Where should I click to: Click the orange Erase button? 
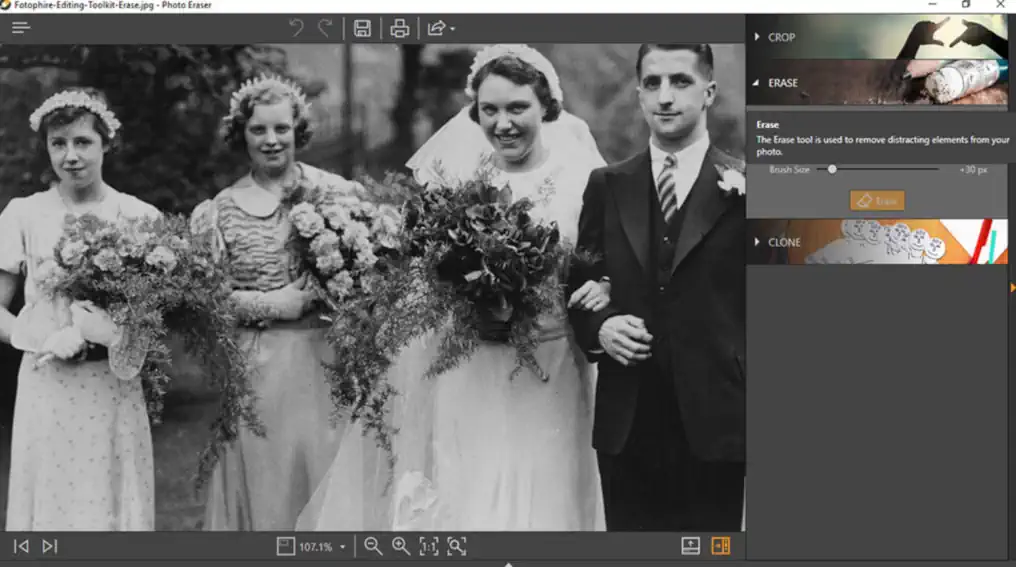click(877, 201)
